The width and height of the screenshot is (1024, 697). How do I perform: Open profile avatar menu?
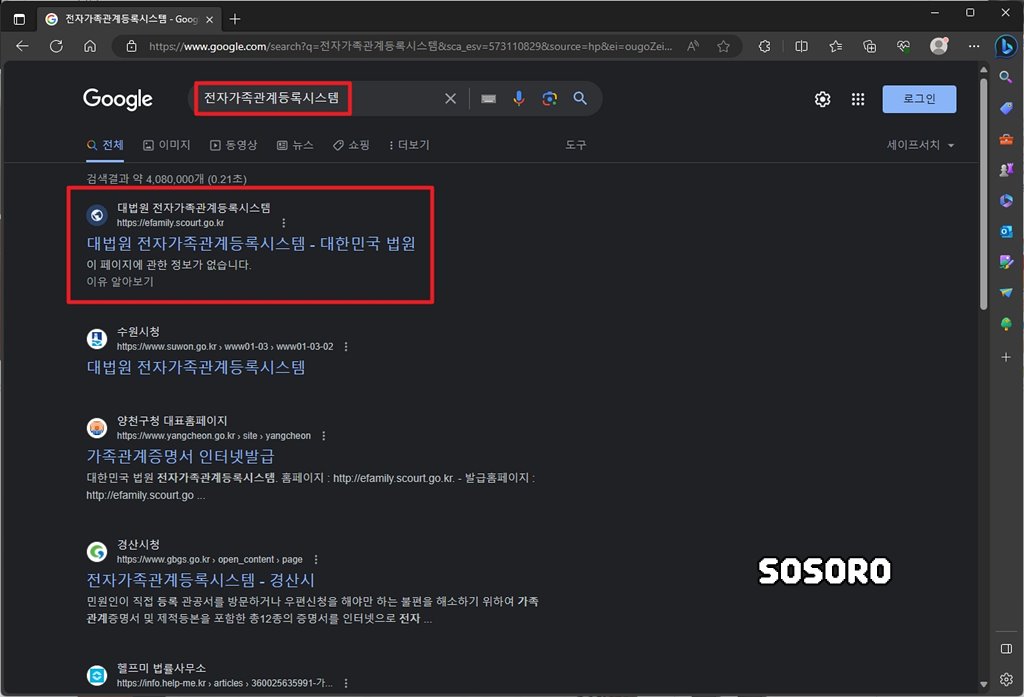938,46
